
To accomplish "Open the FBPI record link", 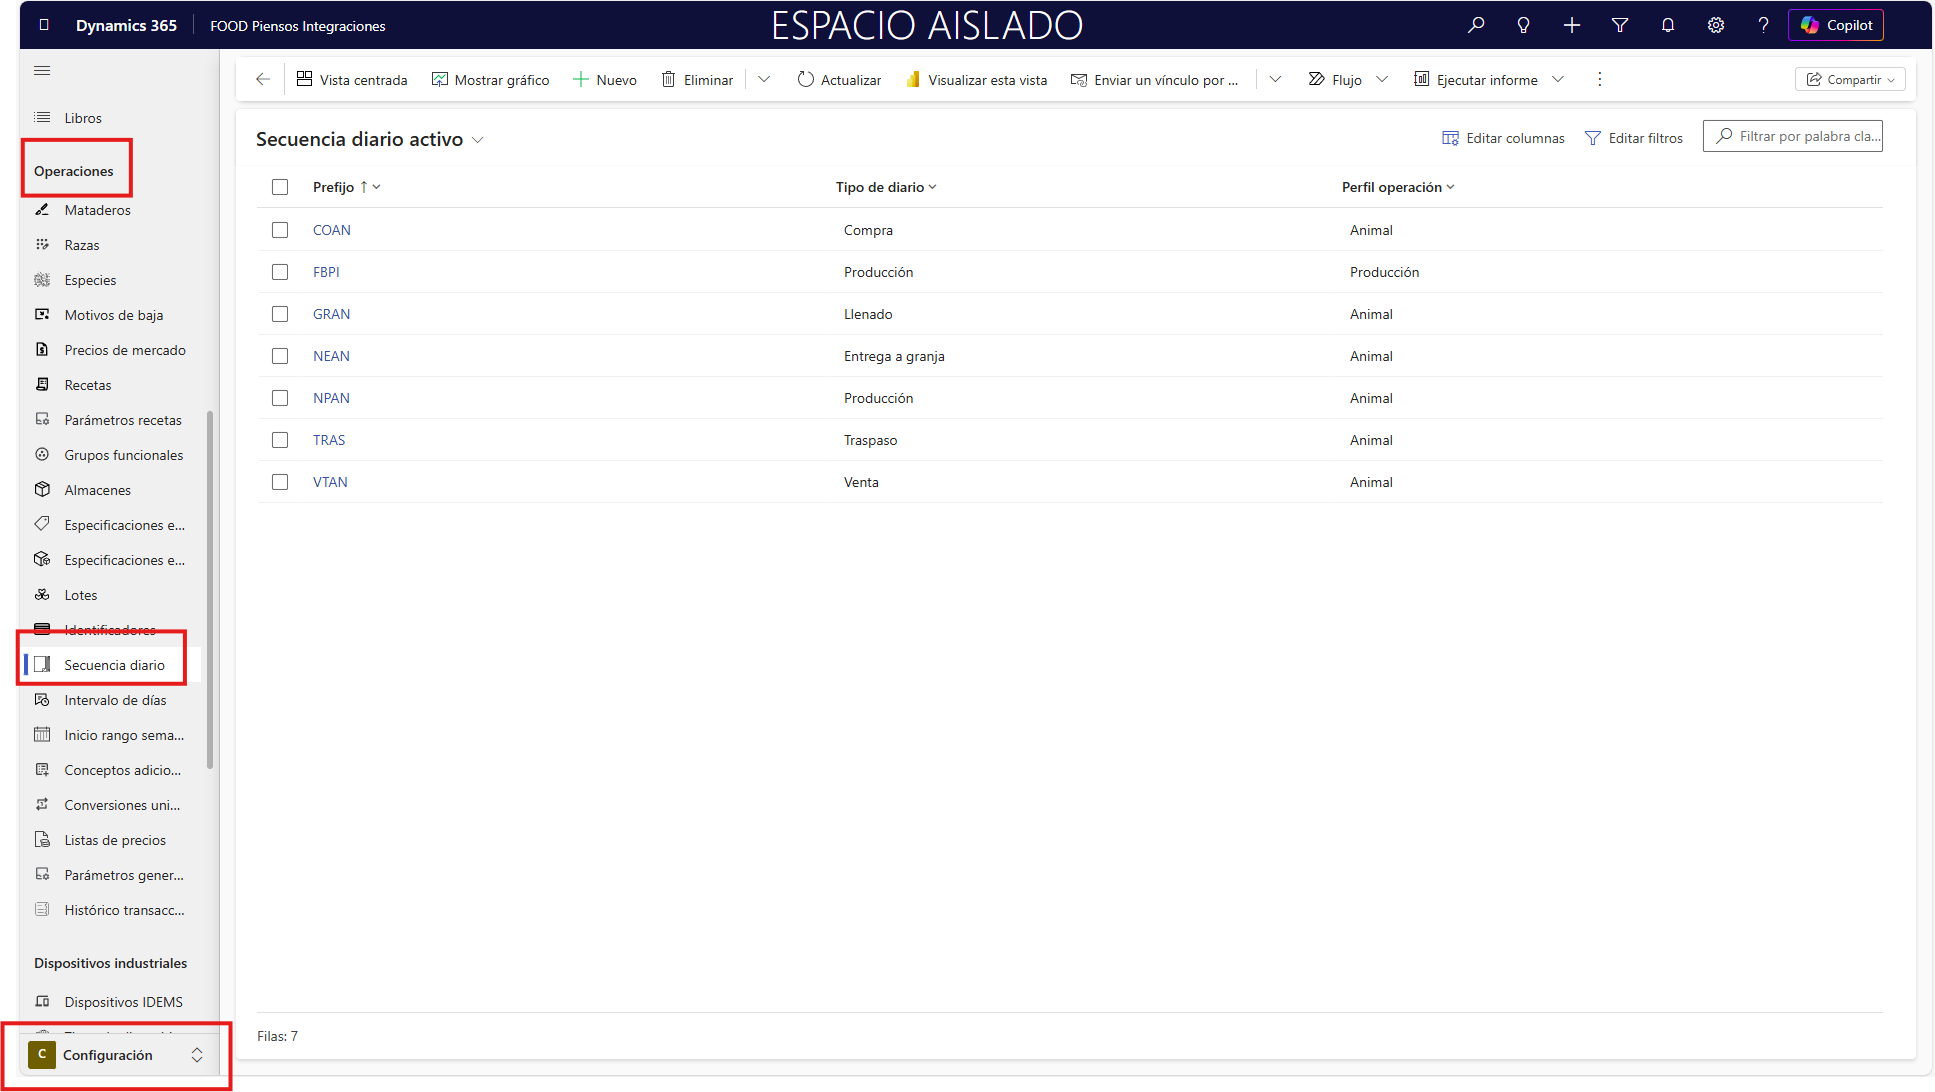I will point(326,272).
